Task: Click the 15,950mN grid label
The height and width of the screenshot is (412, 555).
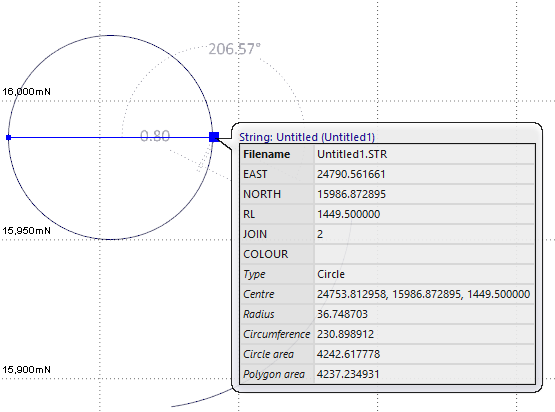Action: click(x=27, y=231)
